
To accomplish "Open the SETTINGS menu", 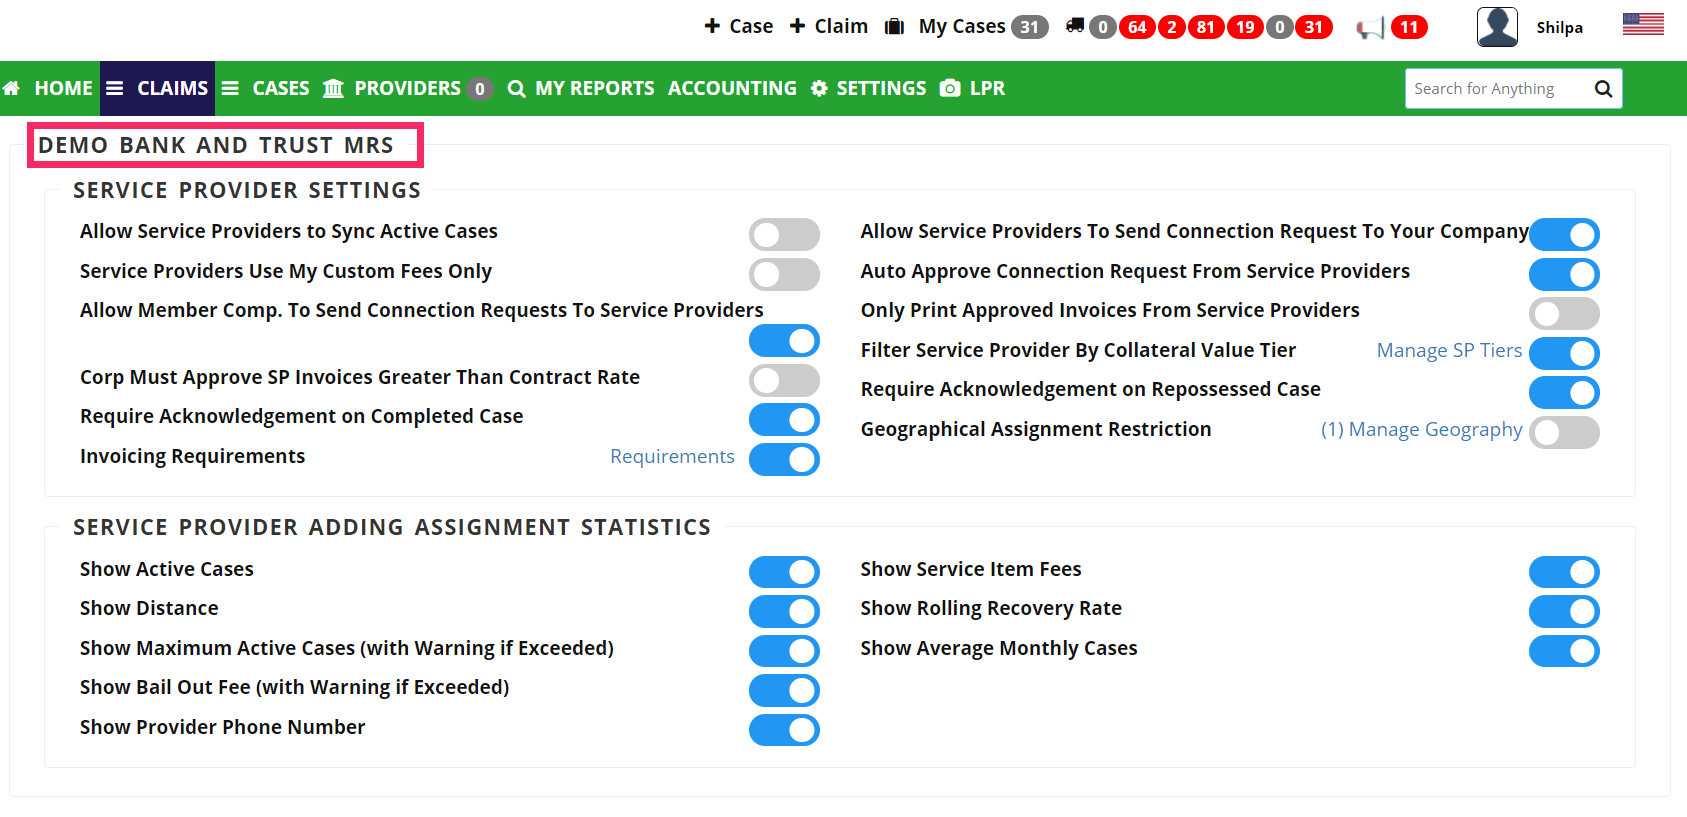I will (x=881, y=89).
